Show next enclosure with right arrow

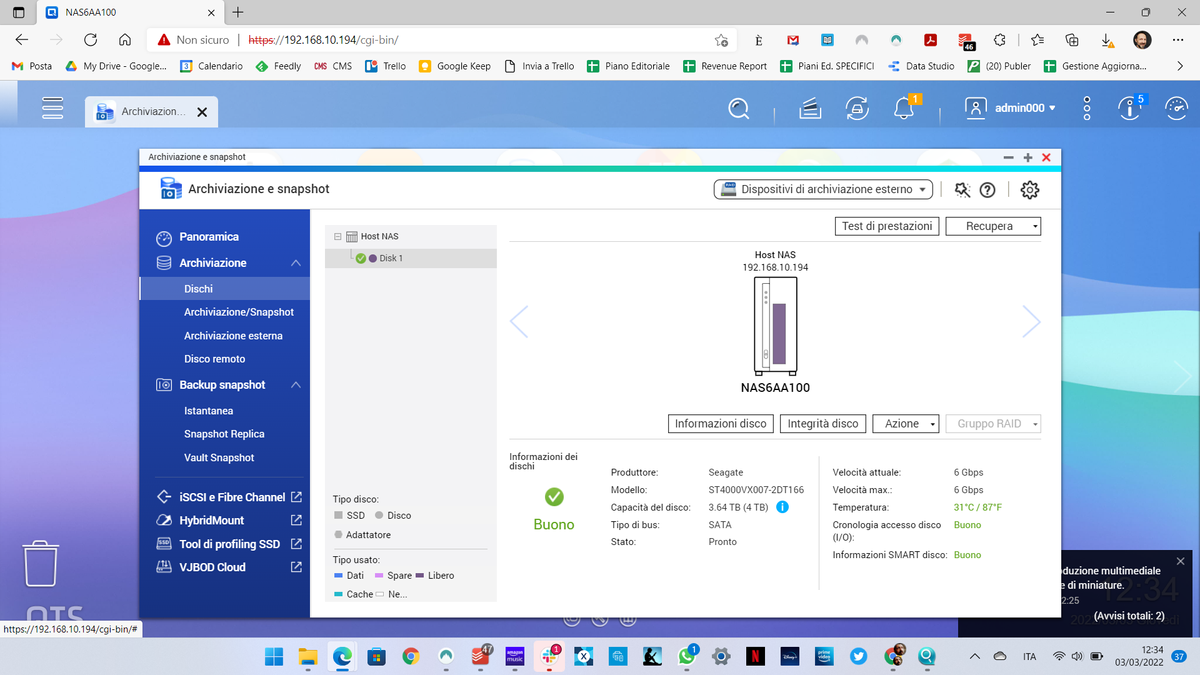pyautogui.click(x=1031, y=321)
